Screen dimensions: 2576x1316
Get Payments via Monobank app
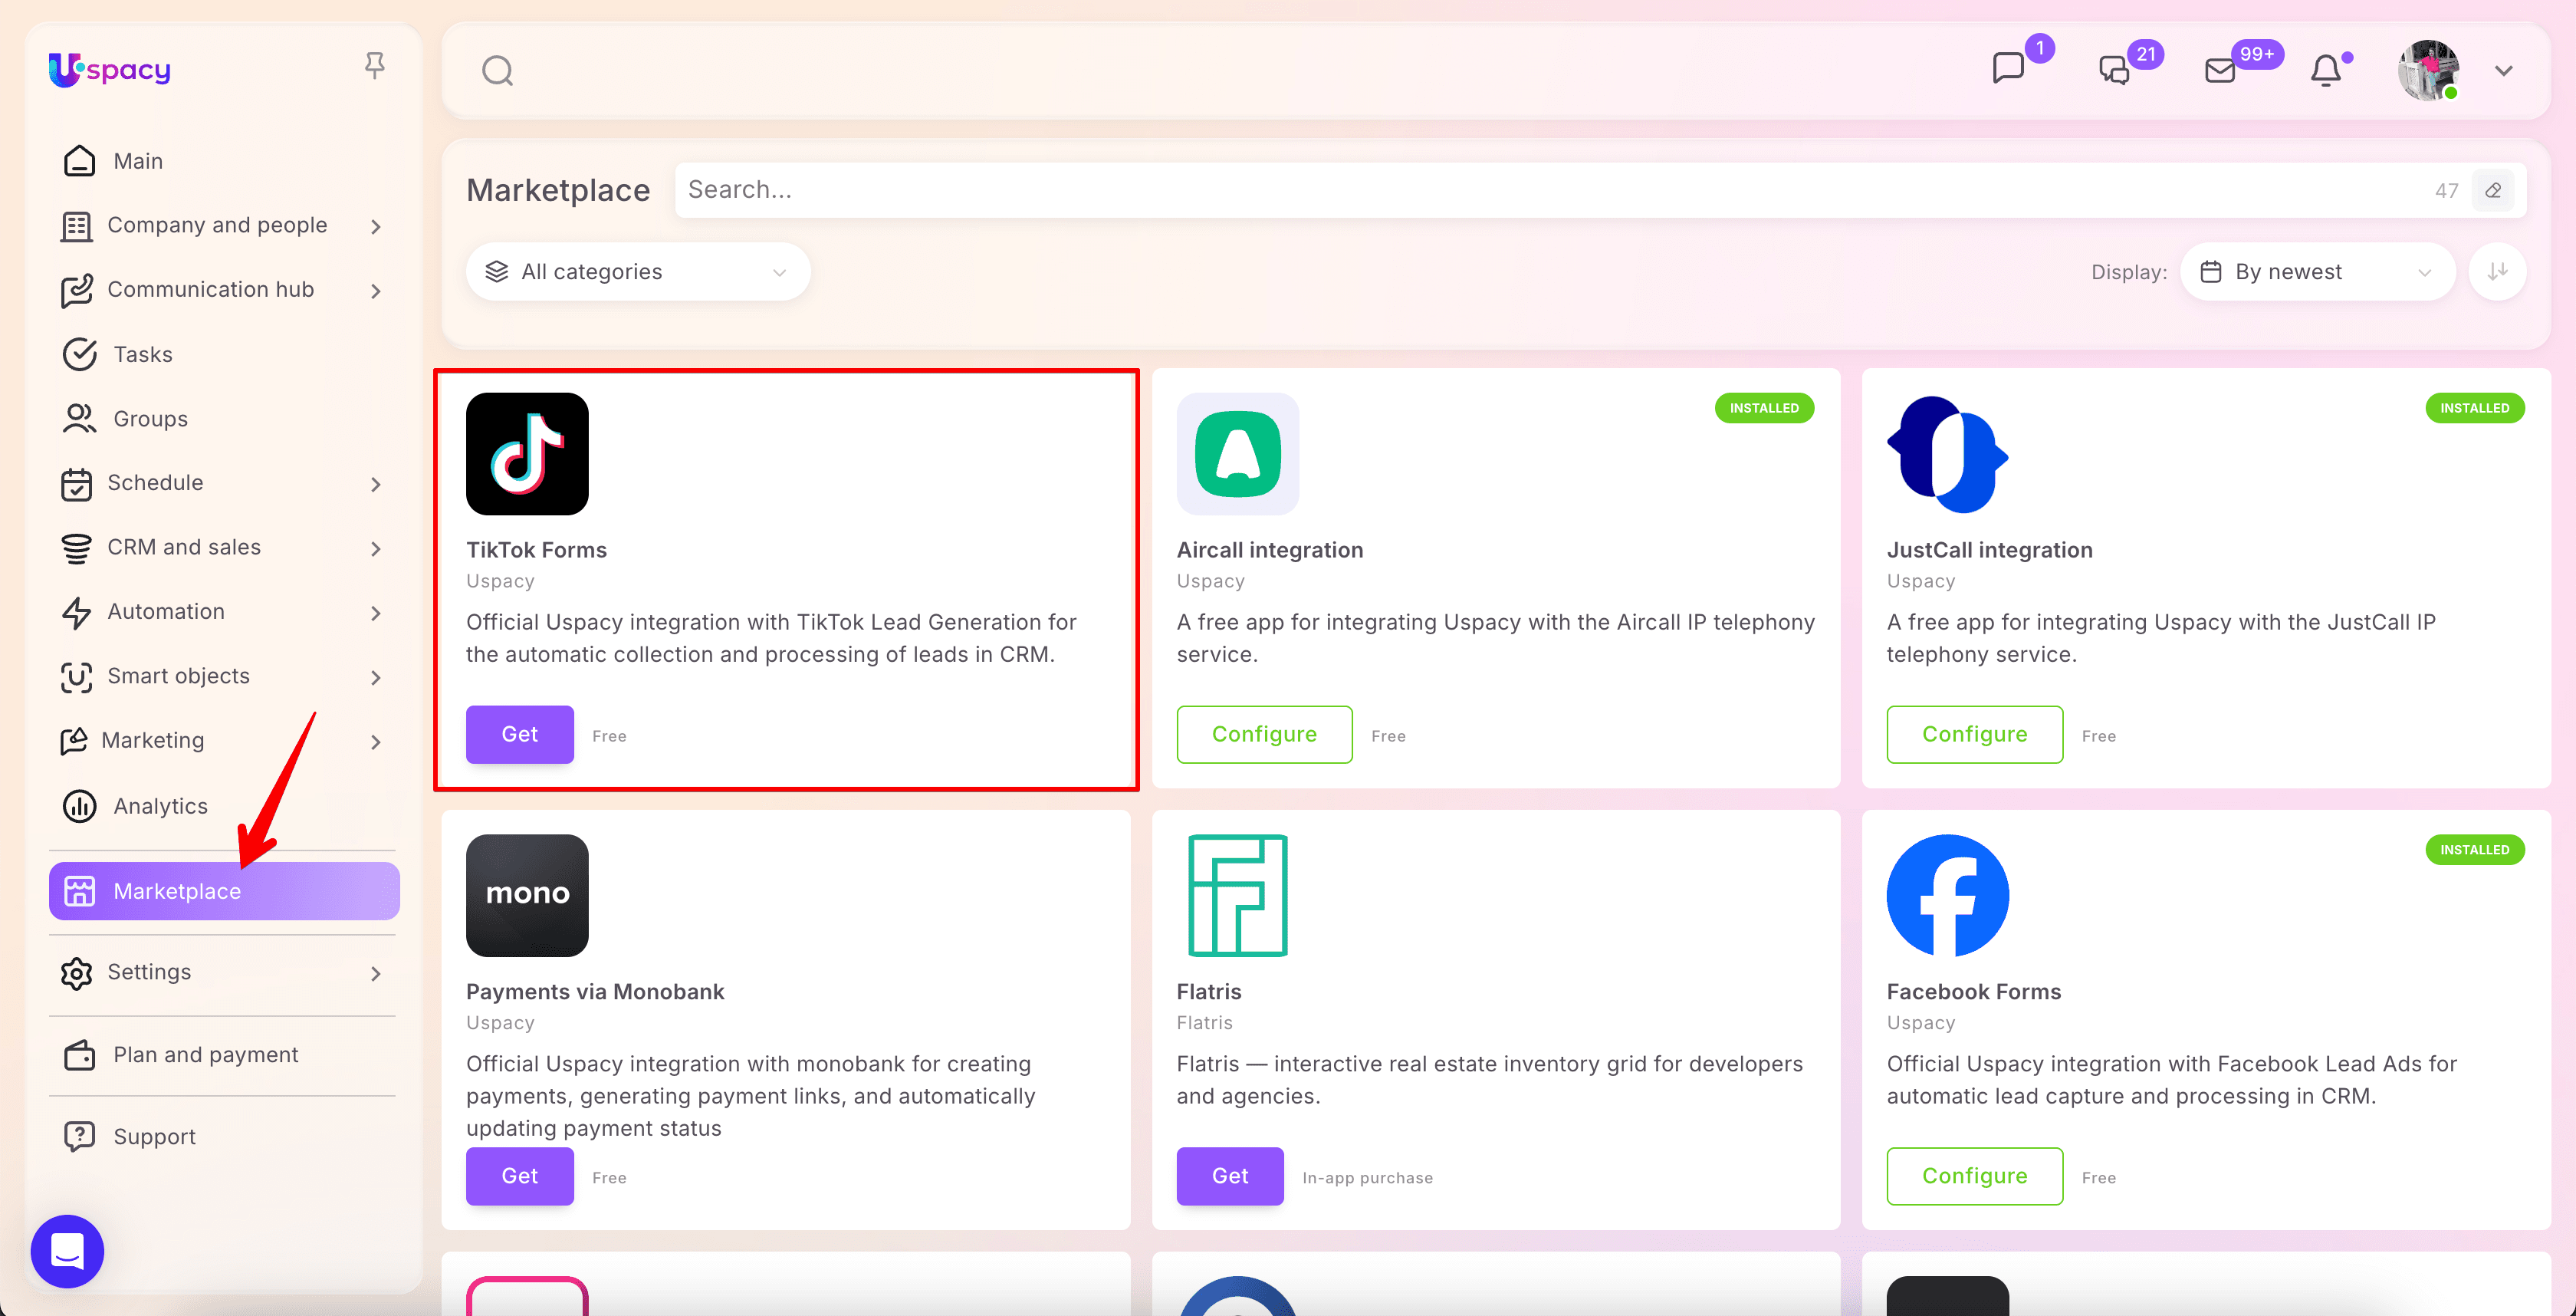[520, 1176]
